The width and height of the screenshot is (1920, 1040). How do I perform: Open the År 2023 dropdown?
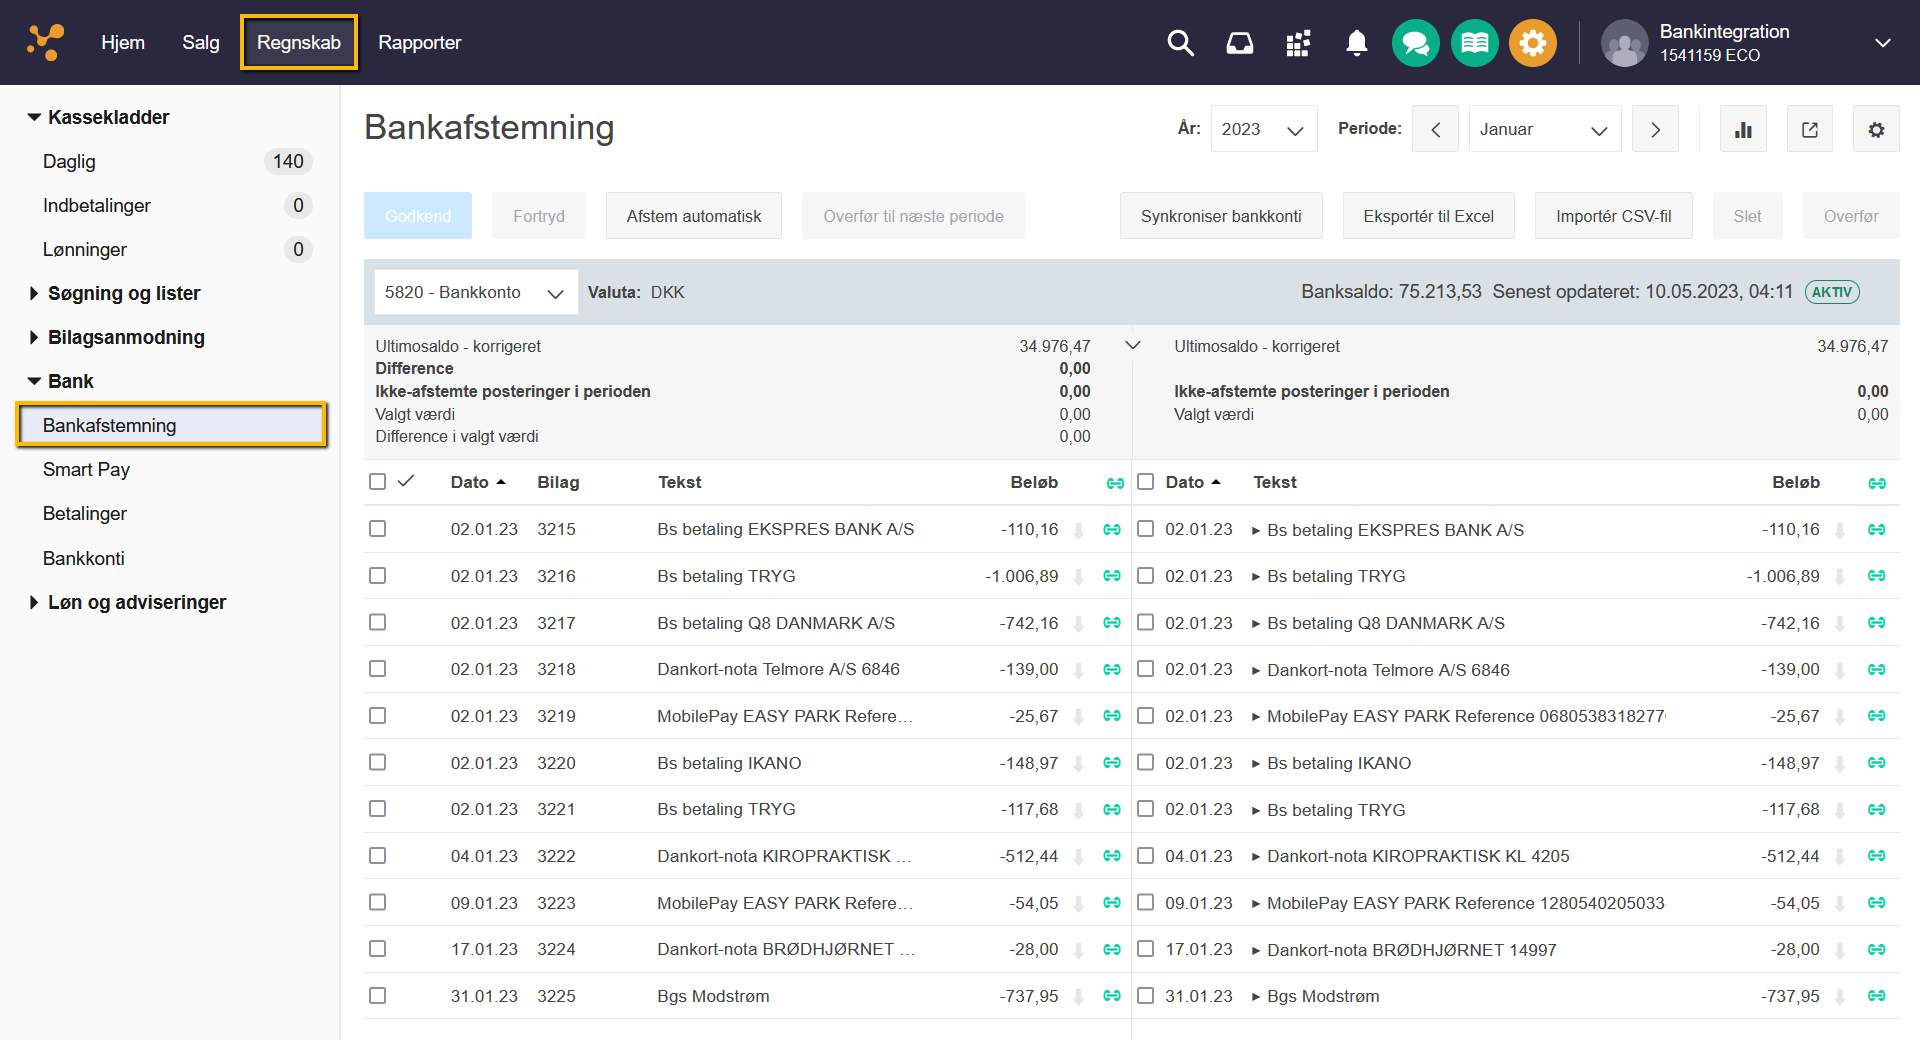click(1263, 129)
